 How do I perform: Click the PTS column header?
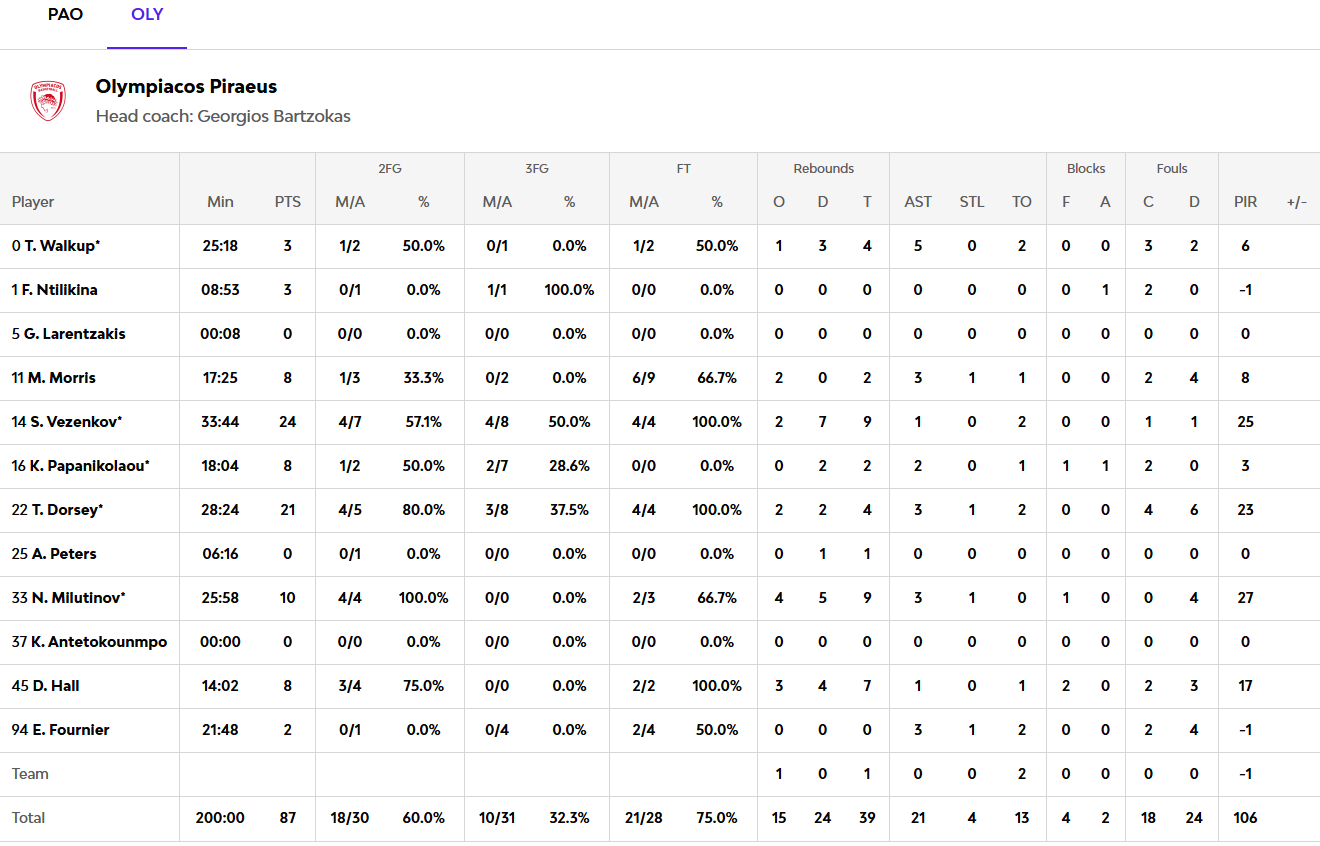[287, 202]
